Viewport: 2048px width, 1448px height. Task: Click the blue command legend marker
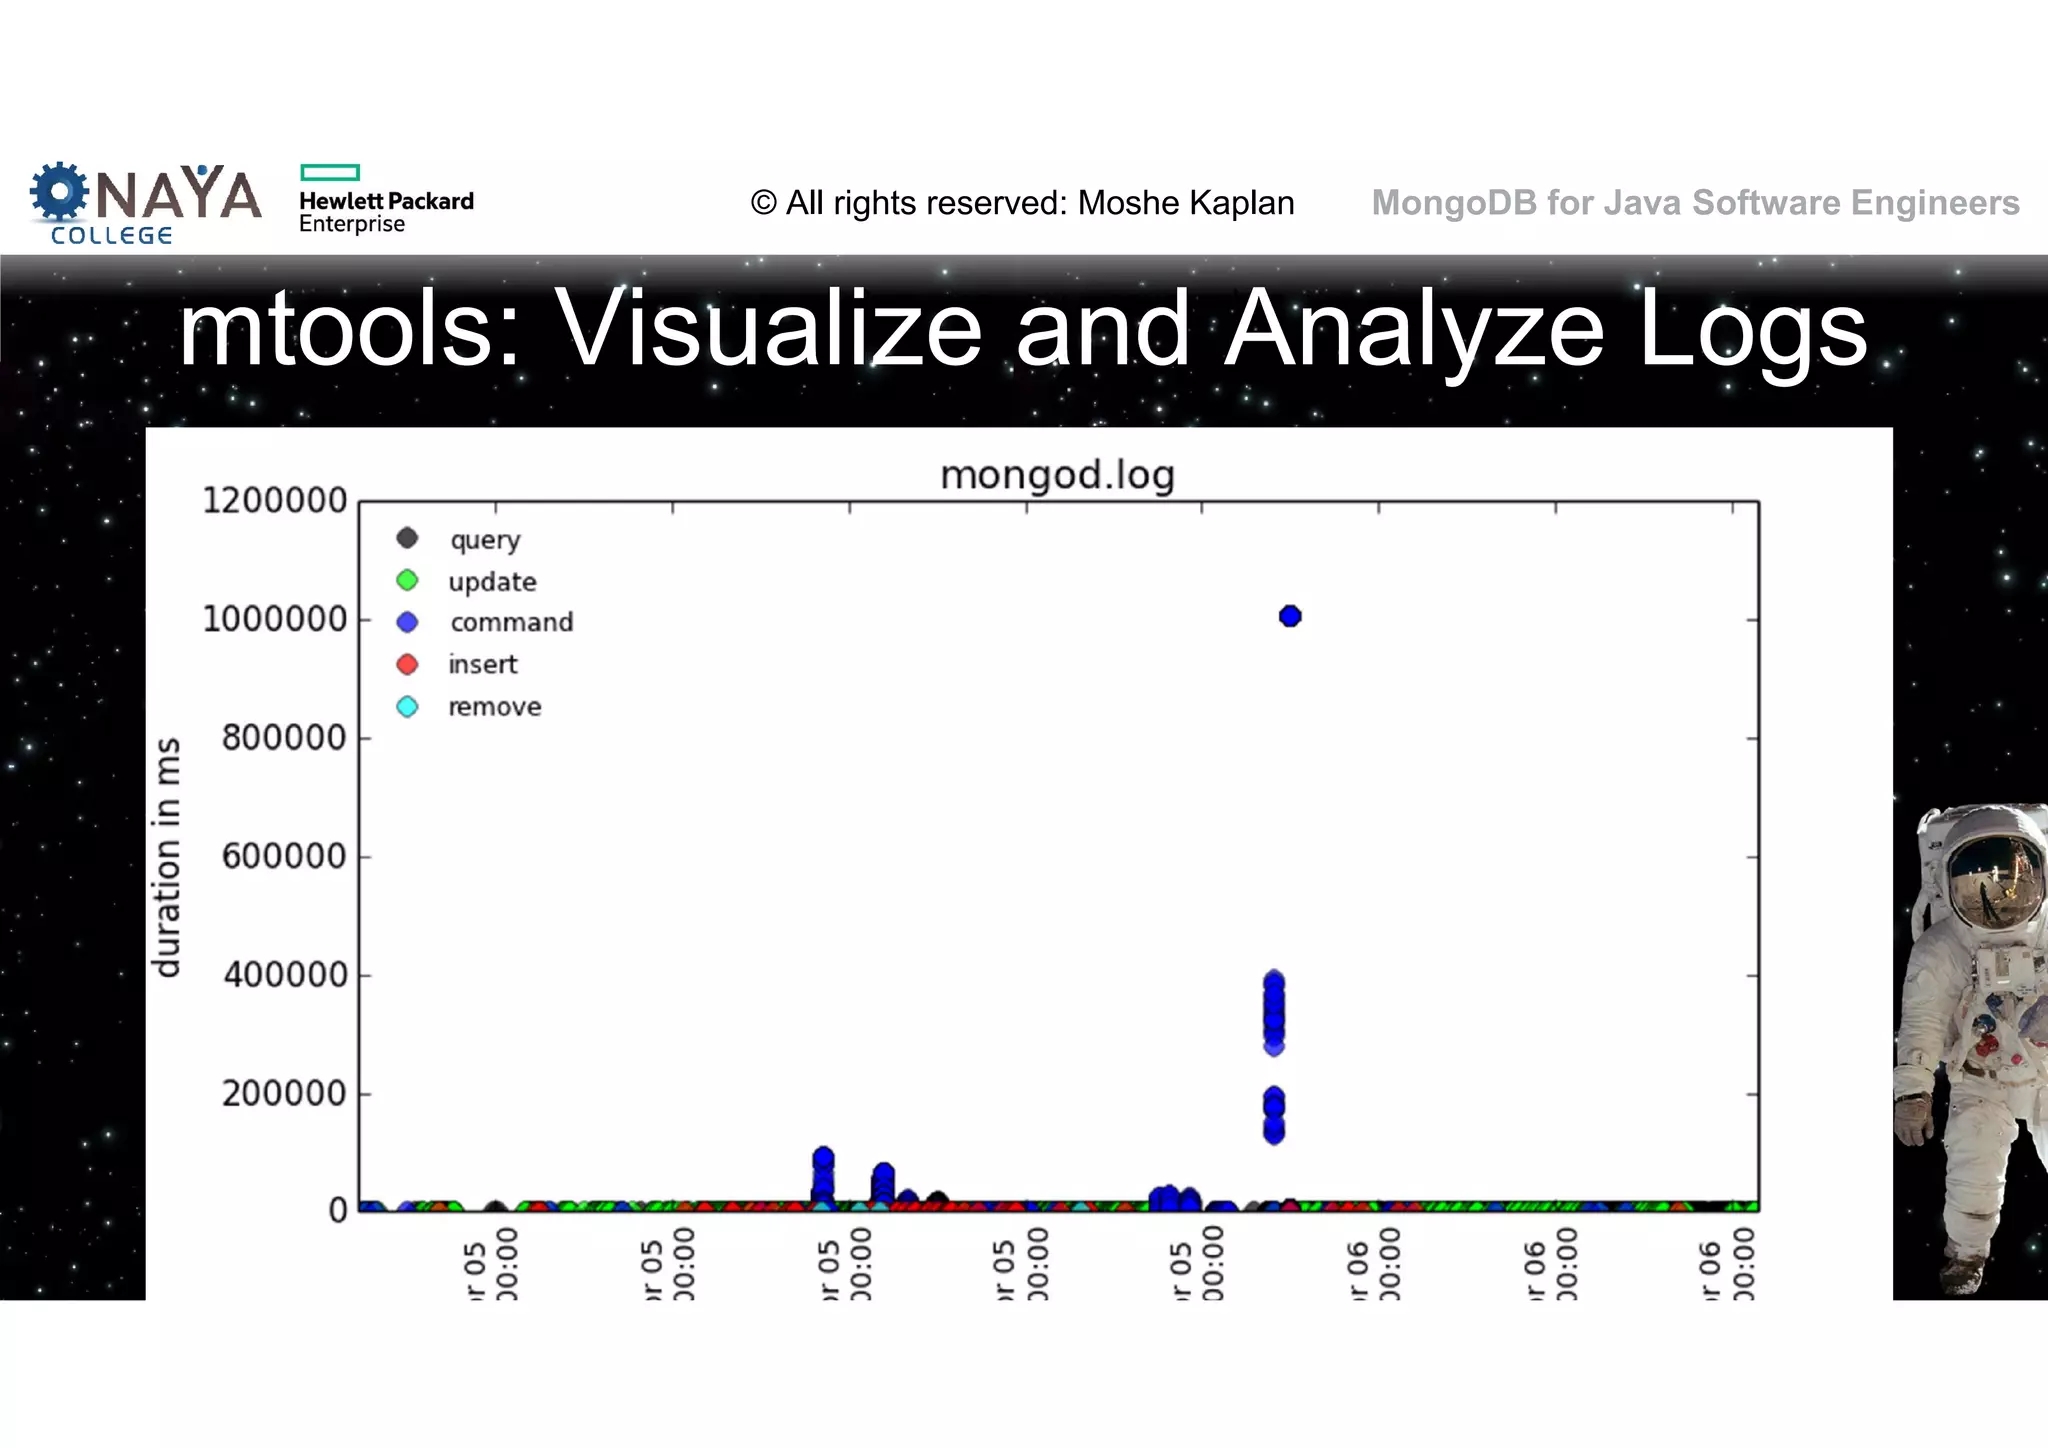pos(407,622)
